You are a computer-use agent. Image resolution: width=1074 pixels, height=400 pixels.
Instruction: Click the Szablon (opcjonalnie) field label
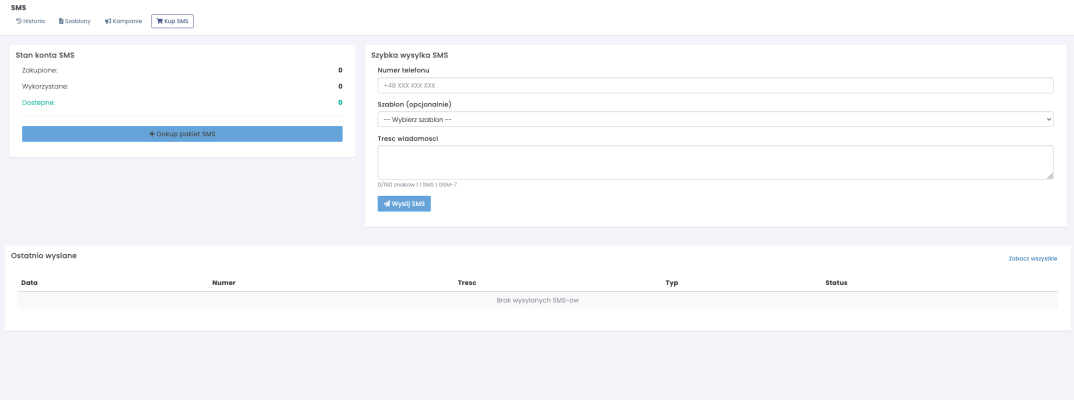pos(414,104)
